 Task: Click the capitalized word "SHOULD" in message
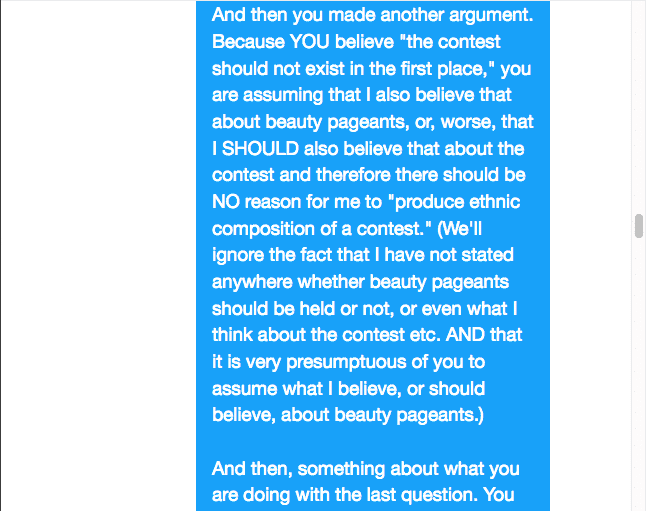[x=260, y=148]
